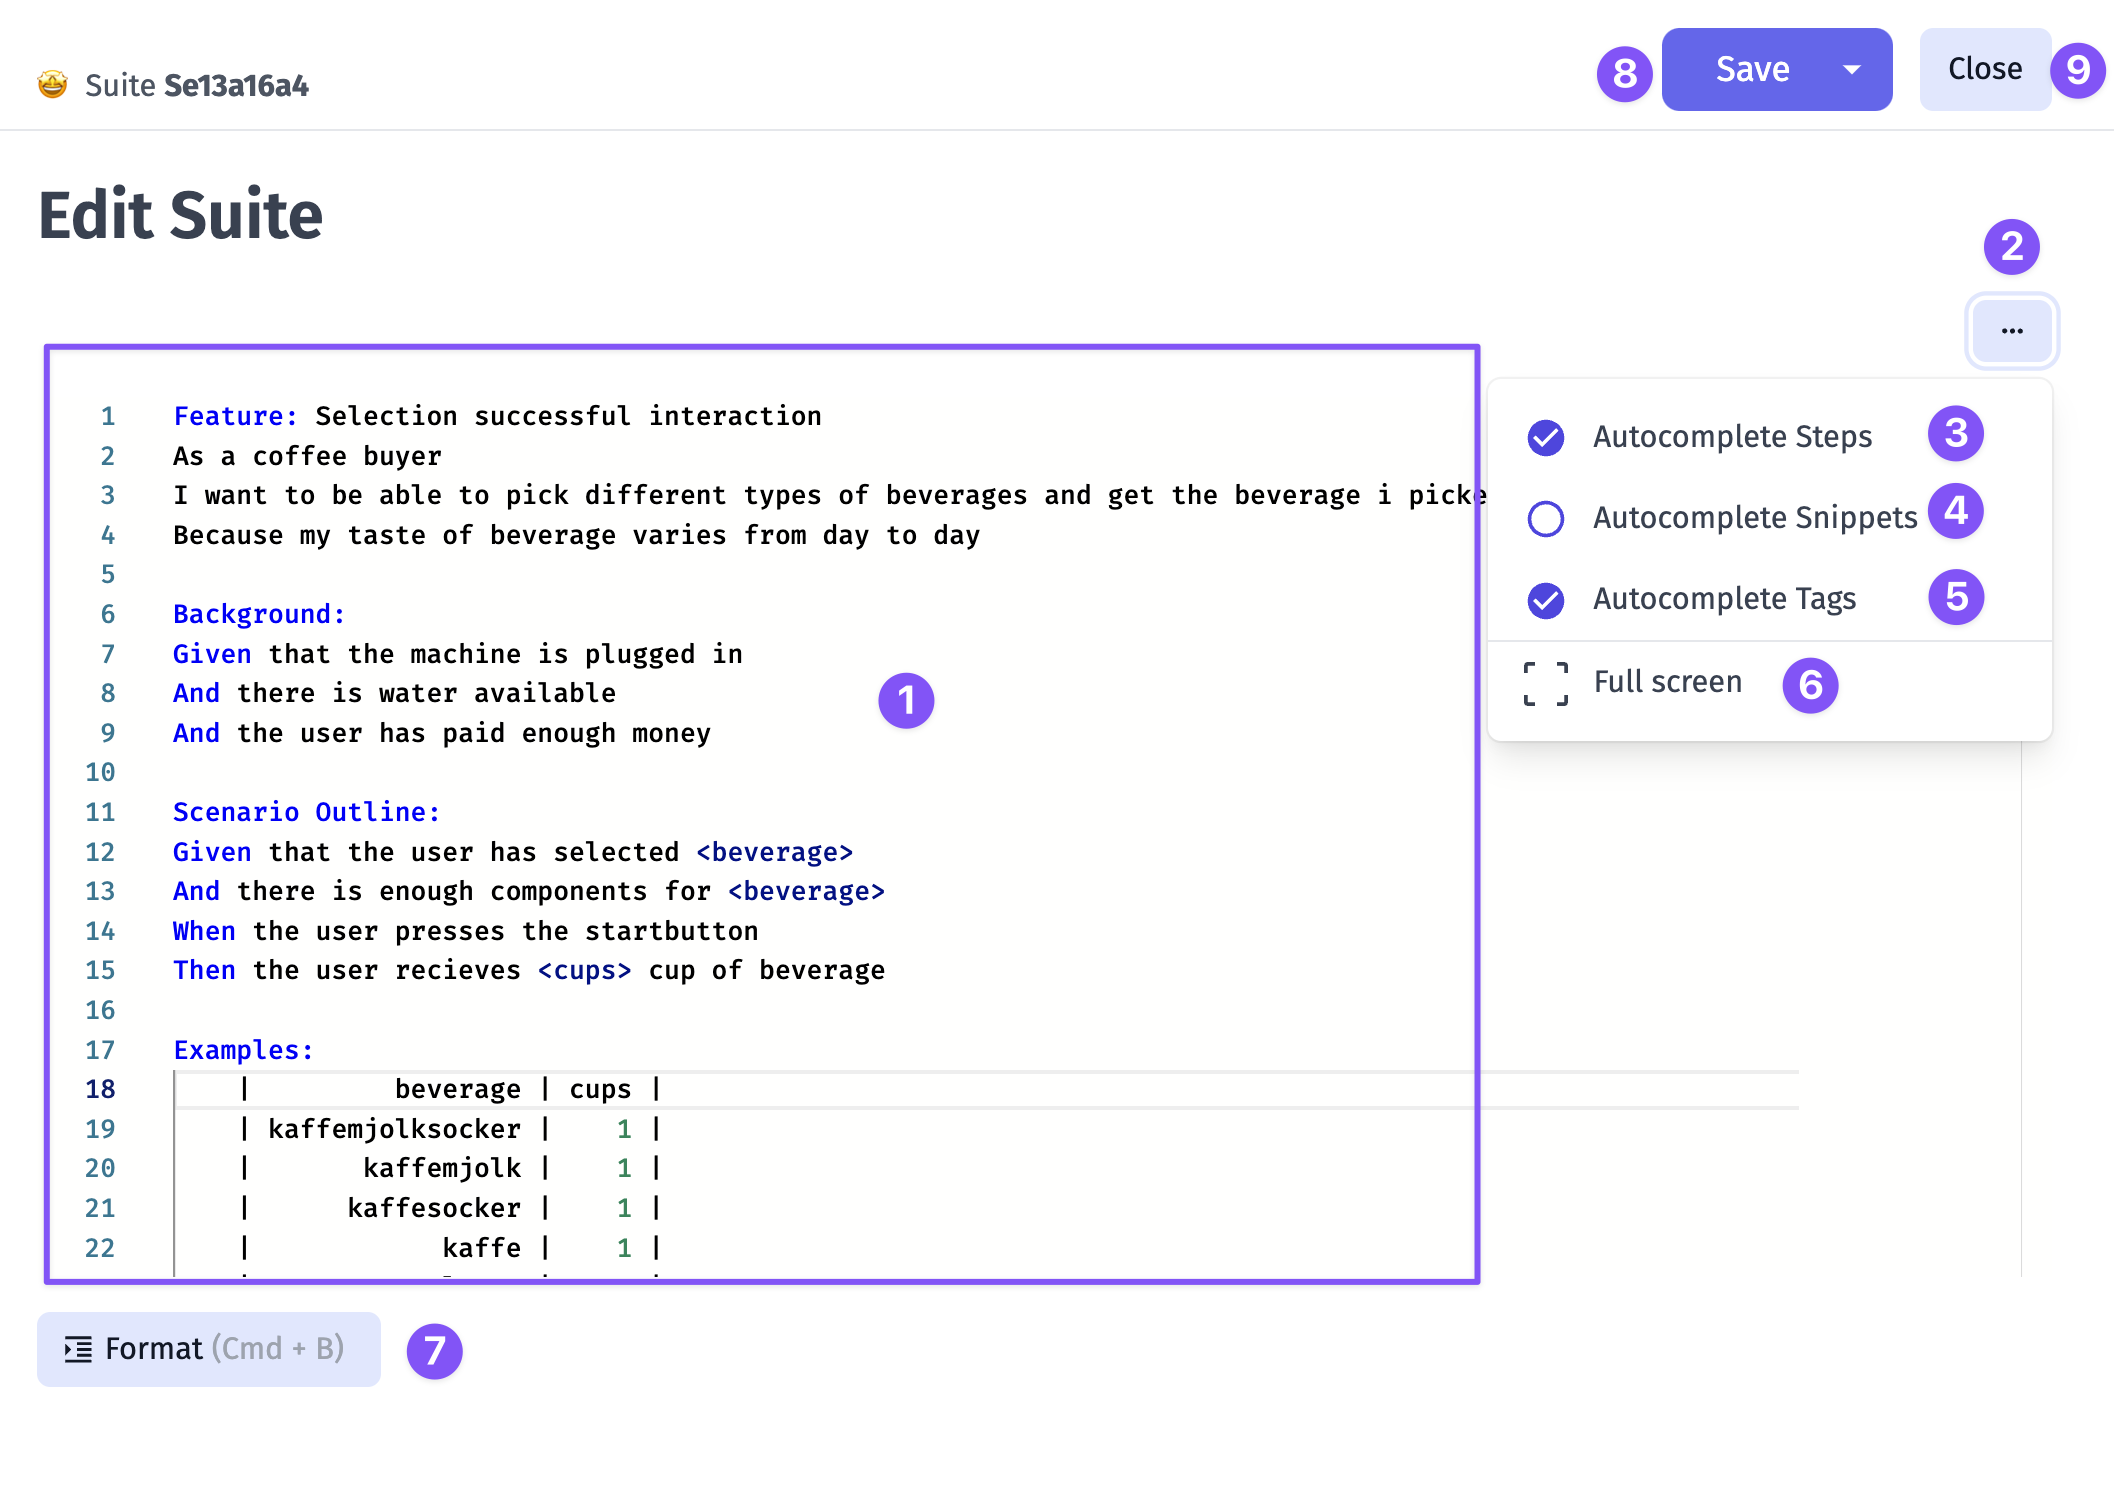Click the Save button
The width and height of the screenshot is (2114, 1496).
point(1752,70)
